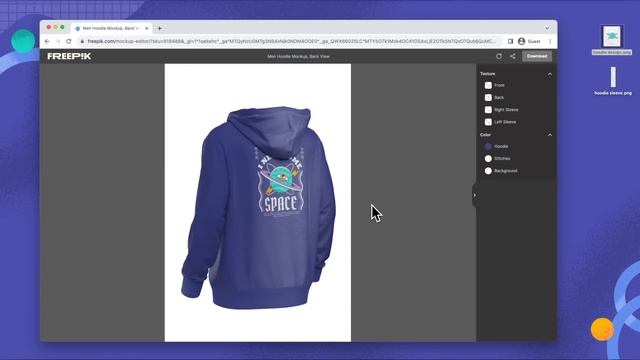Click the hoodie mockup 3D preview

click(258, 202)
